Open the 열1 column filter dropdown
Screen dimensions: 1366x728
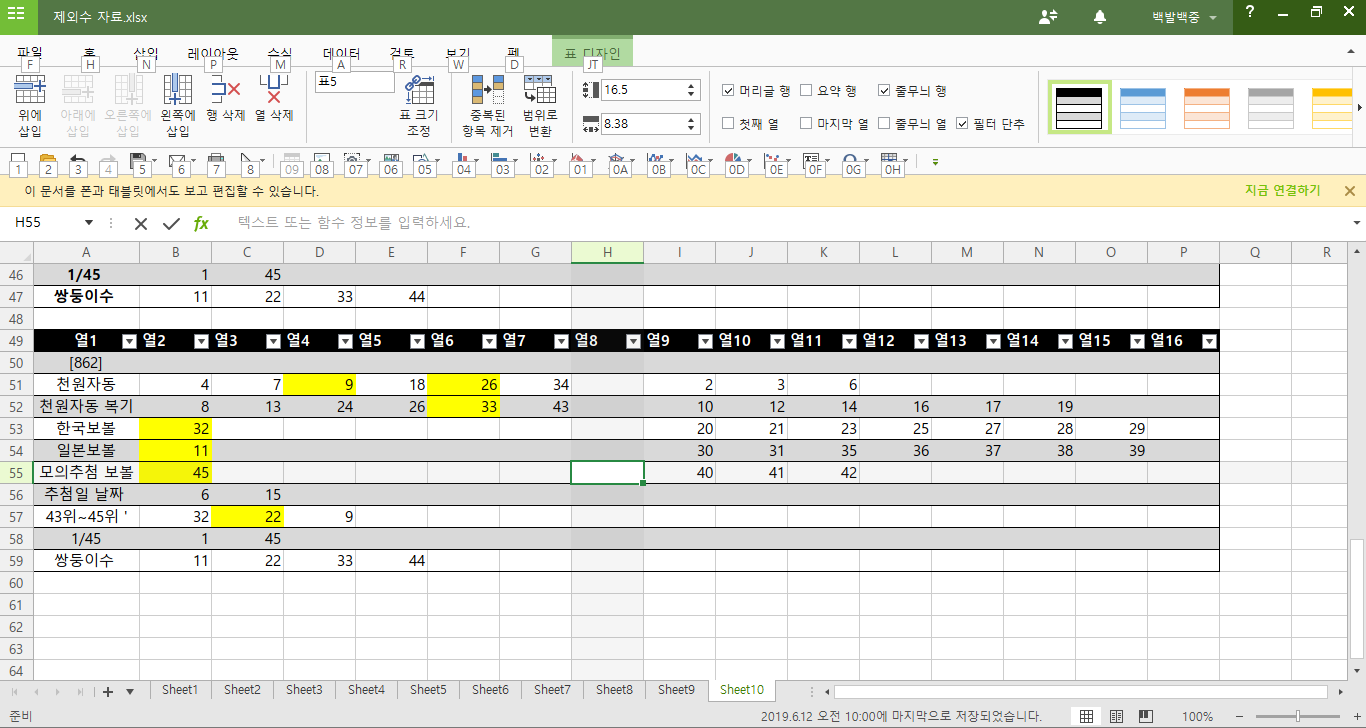tap(129, 341)
